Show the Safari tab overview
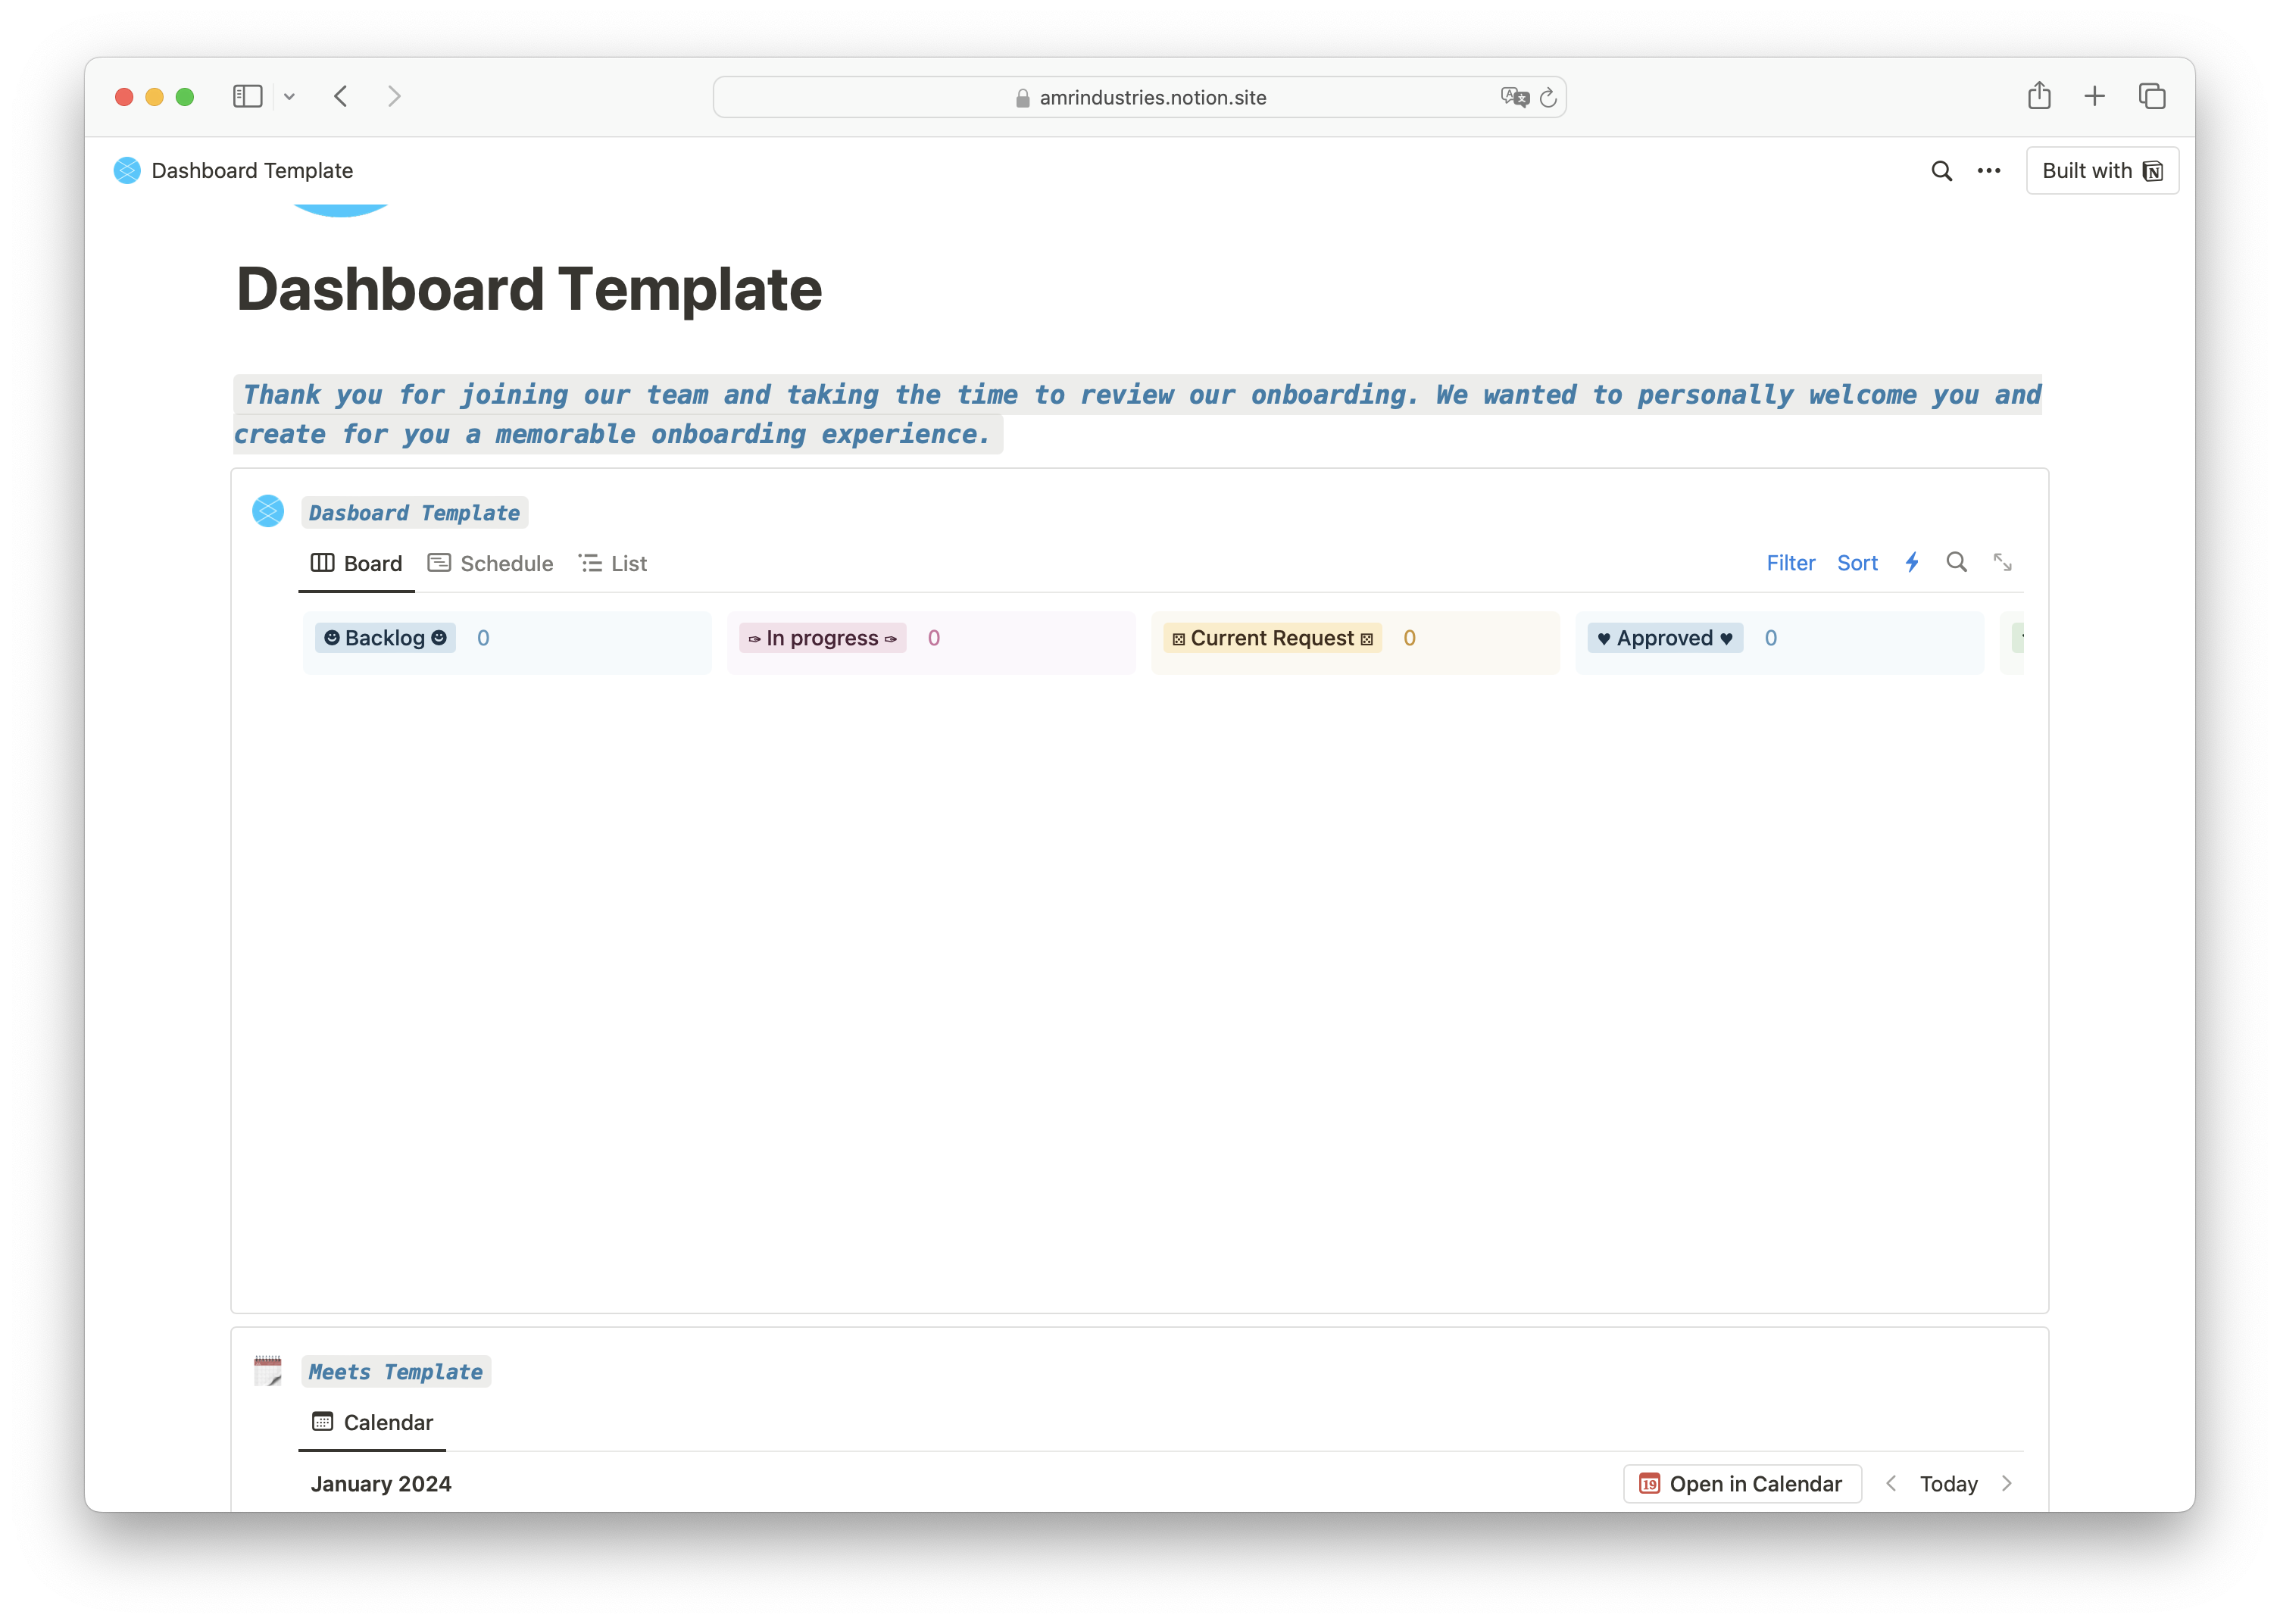Screen dimensions: 2280x1624 [x=2151, y=96]
